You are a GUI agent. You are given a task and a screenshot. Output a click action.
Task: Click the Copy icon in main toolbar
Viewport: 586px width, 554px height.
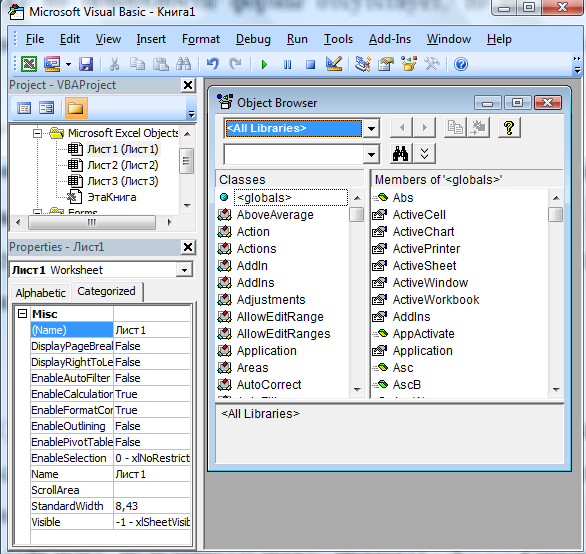[x=137, y=64]
